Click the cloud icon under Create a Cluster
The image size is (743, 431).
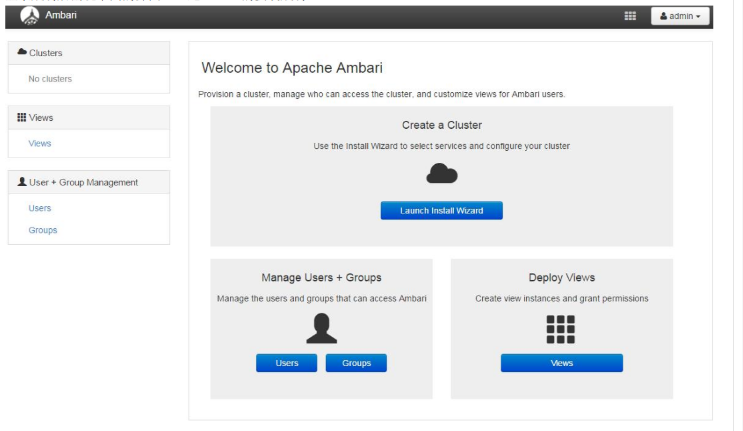tap(441, 175)
